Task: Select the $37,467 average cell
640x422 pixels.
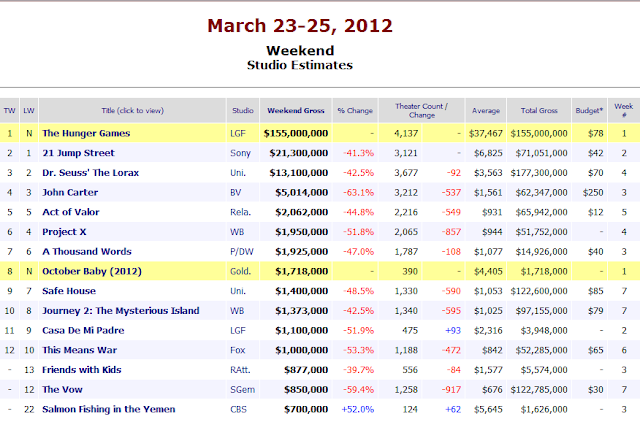Action: tap(486, 133)
